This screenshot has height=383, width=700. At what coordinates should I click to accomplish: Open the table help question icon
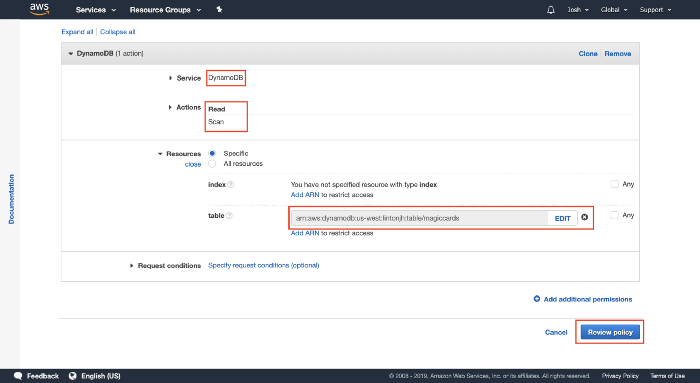click(229, 216)
